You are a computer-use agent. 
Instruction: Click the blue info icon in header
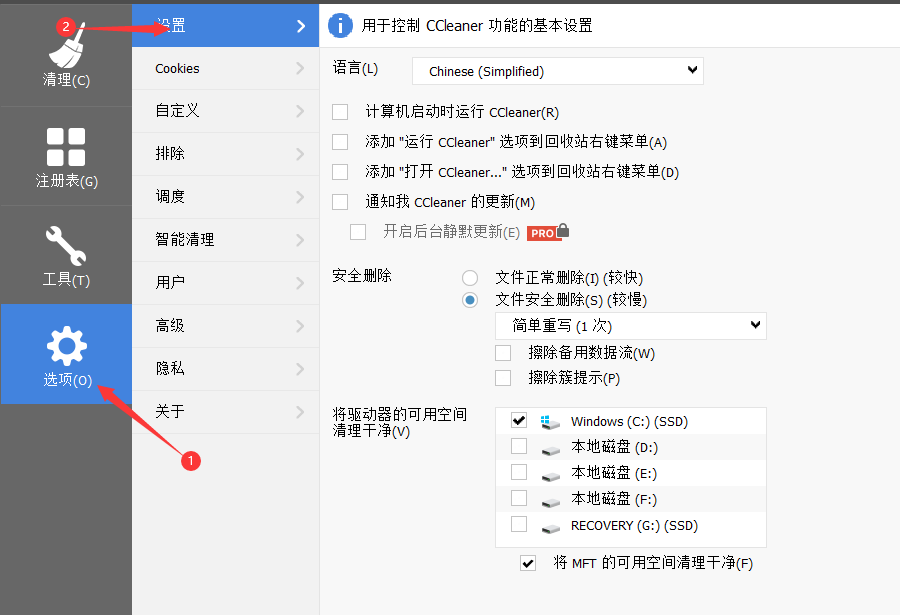(340, 26)
